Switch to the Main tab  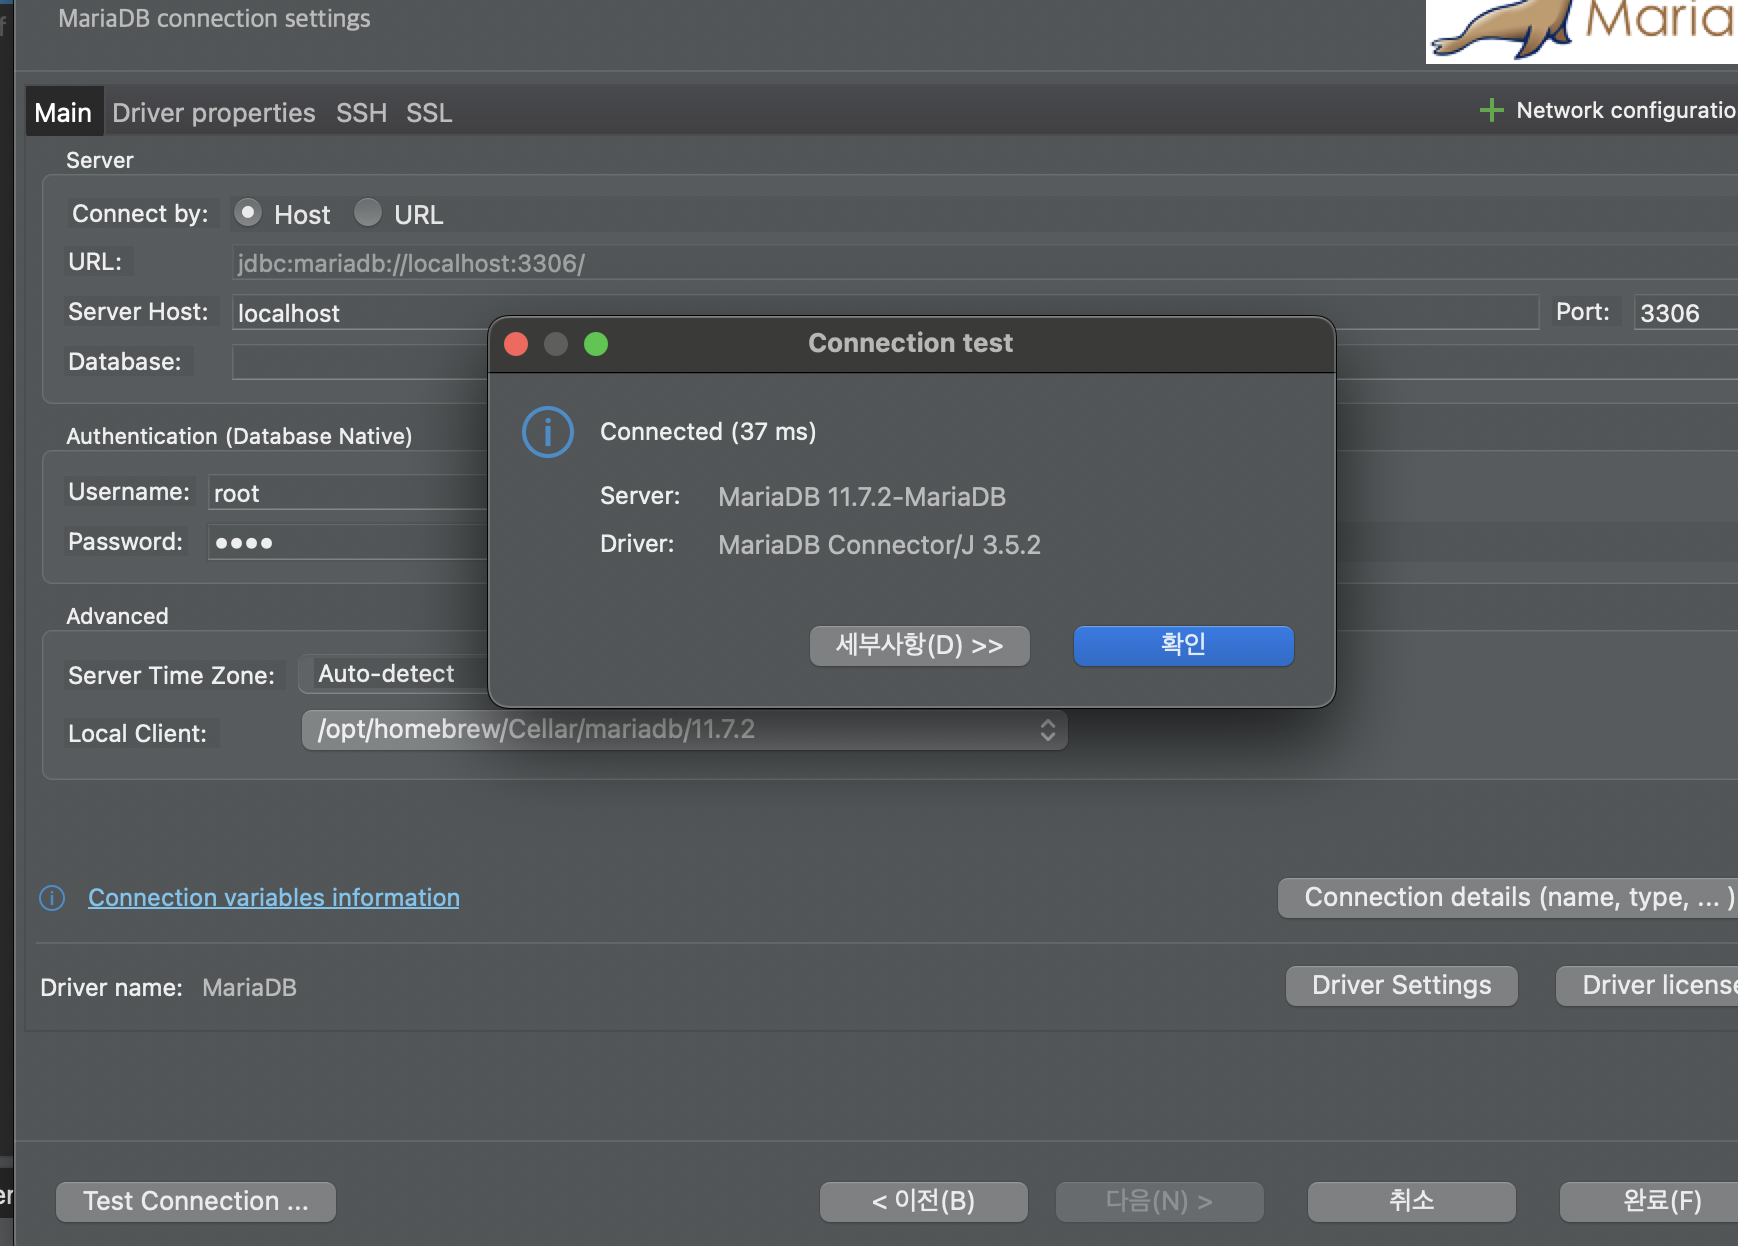click(63, 113)
